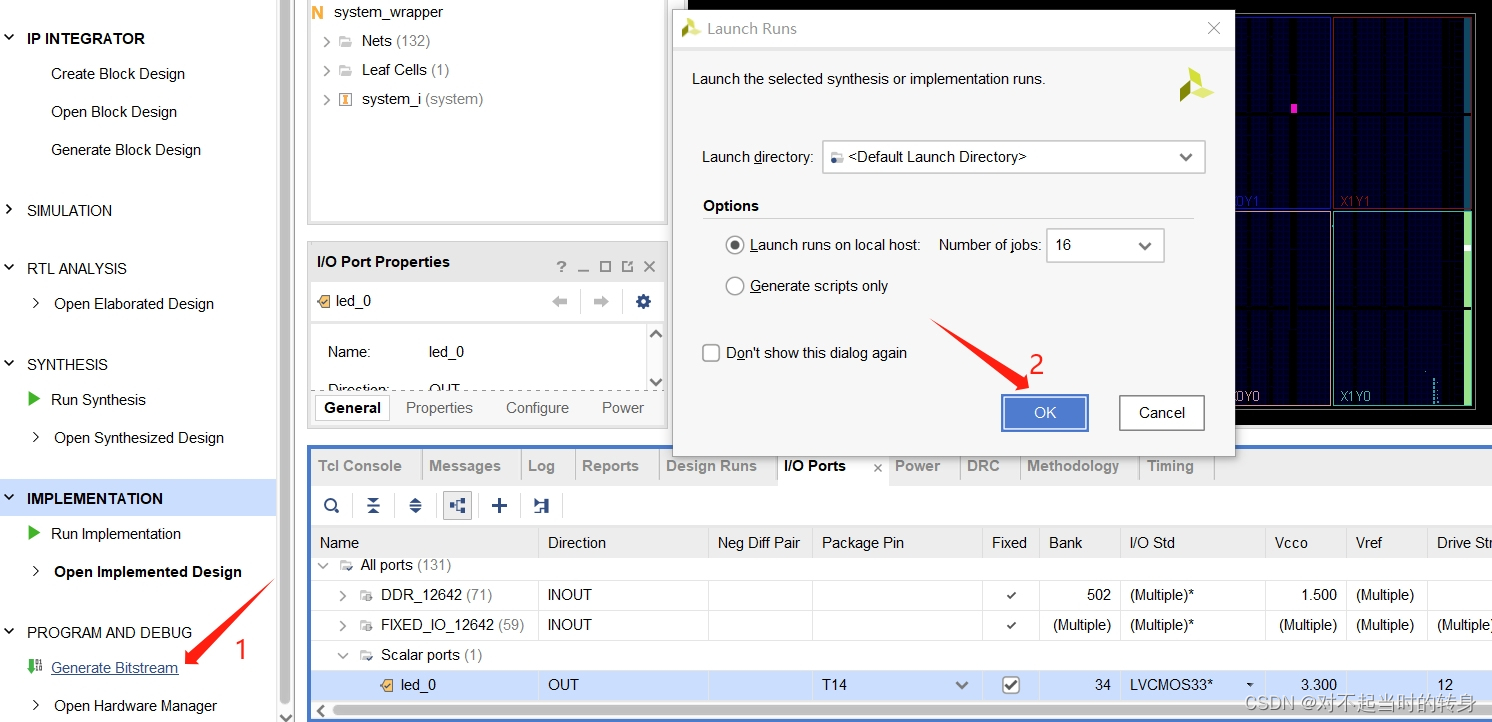Click the Nets folder icon in the netlist tree

click(346, 41)
